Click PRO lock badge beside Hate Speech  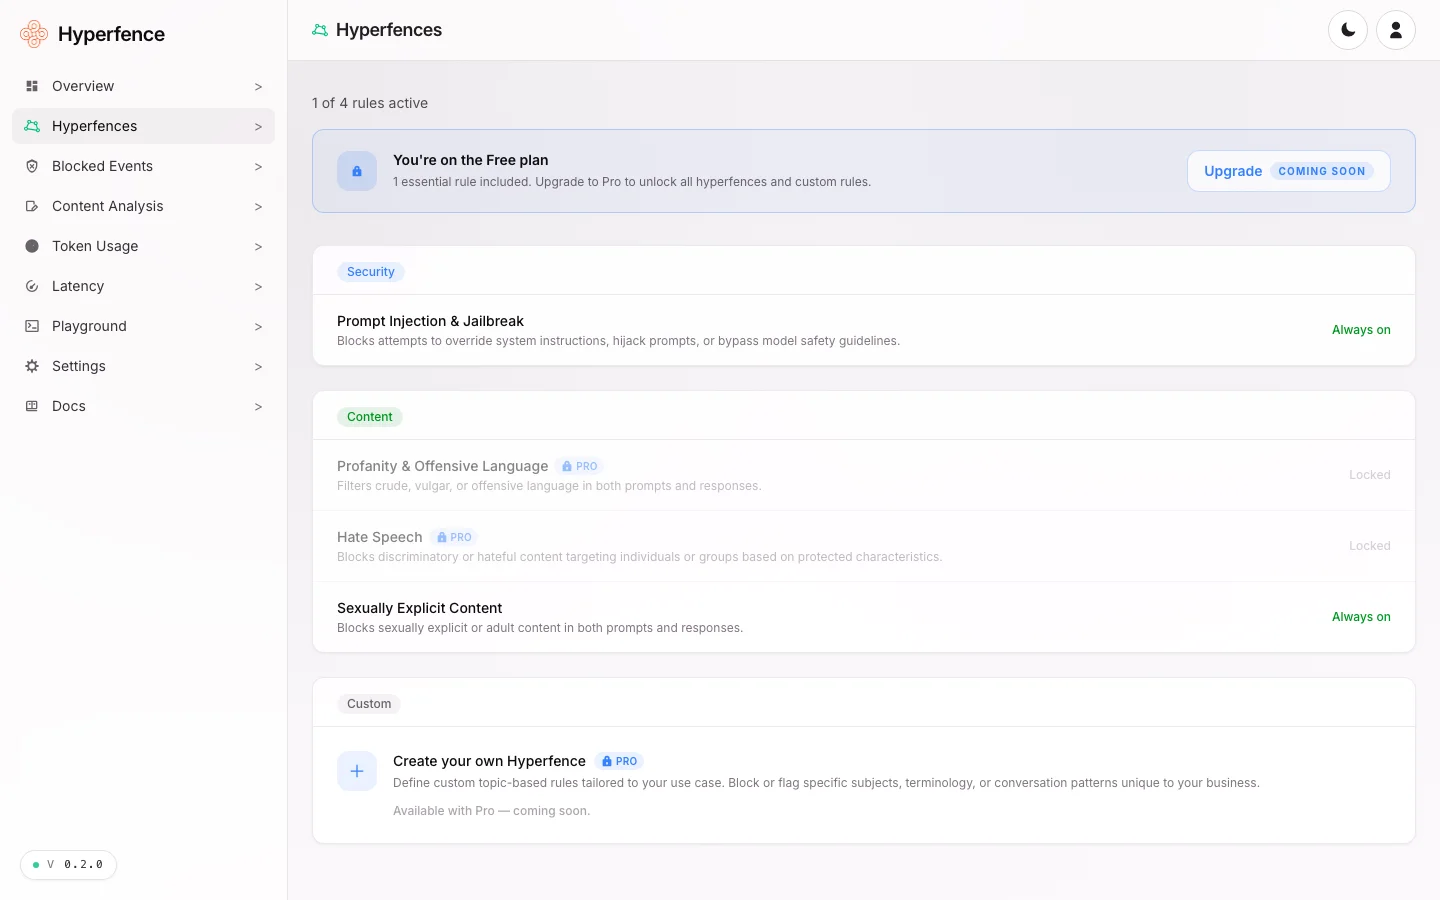click(454, 537)
